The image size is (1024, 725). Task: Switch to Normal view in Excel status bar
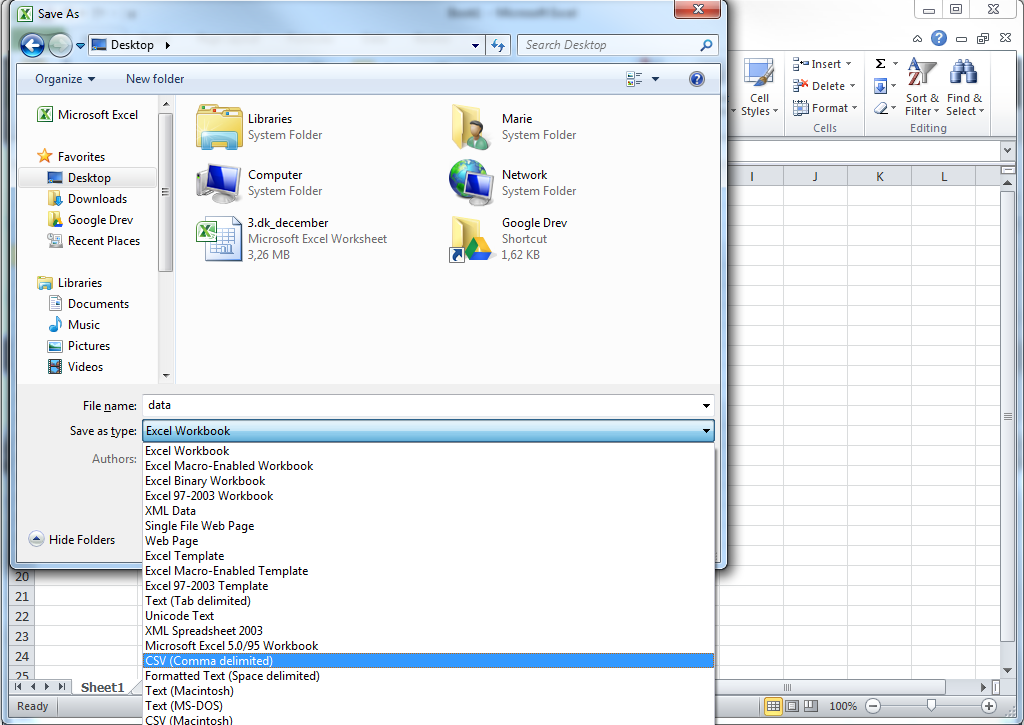pos(773,706)
